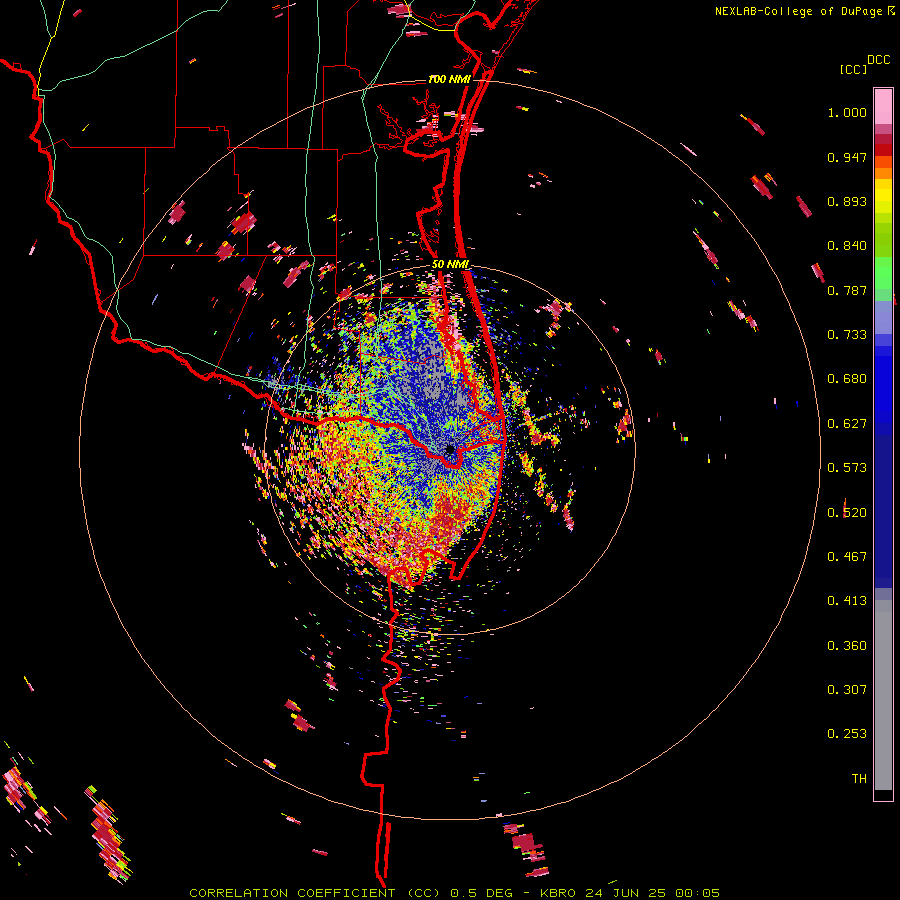Click the NEXLAB-College of DuPage title text
The image size is (900, 900).
point(798,11)
